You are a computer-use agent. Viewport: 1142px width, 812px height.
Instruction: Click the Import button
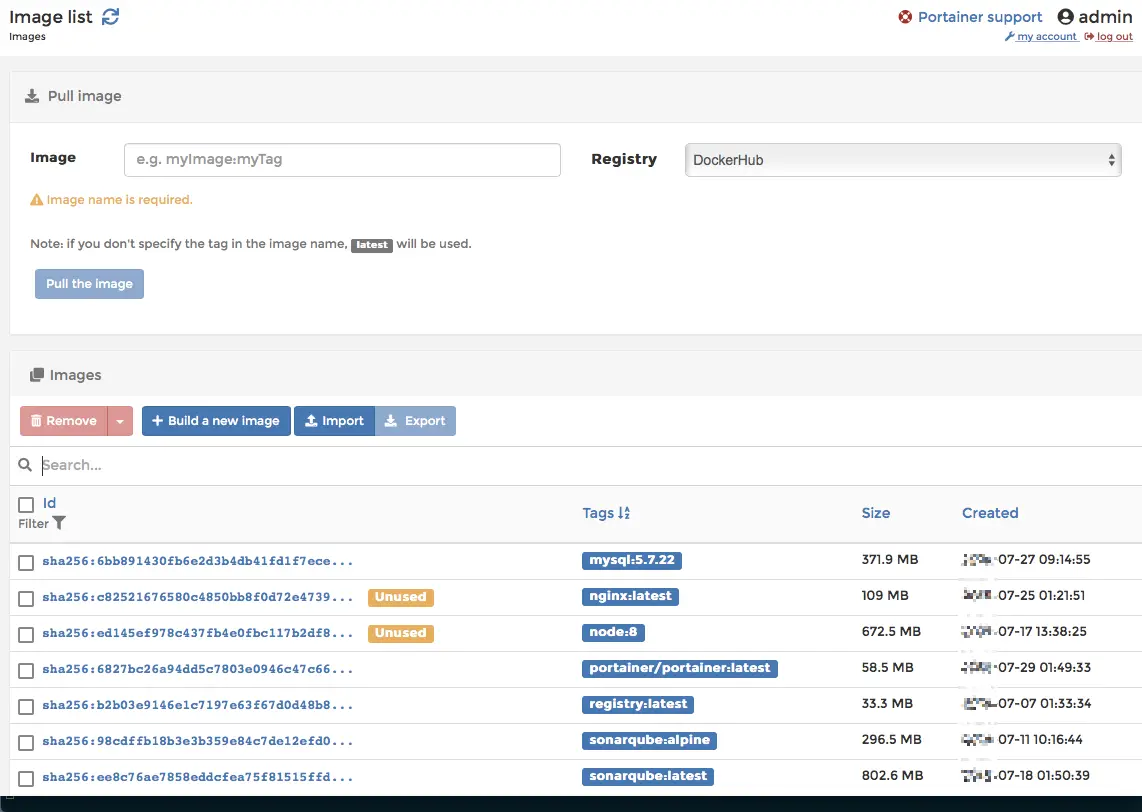pyautogui.click(x=334, y=421)
